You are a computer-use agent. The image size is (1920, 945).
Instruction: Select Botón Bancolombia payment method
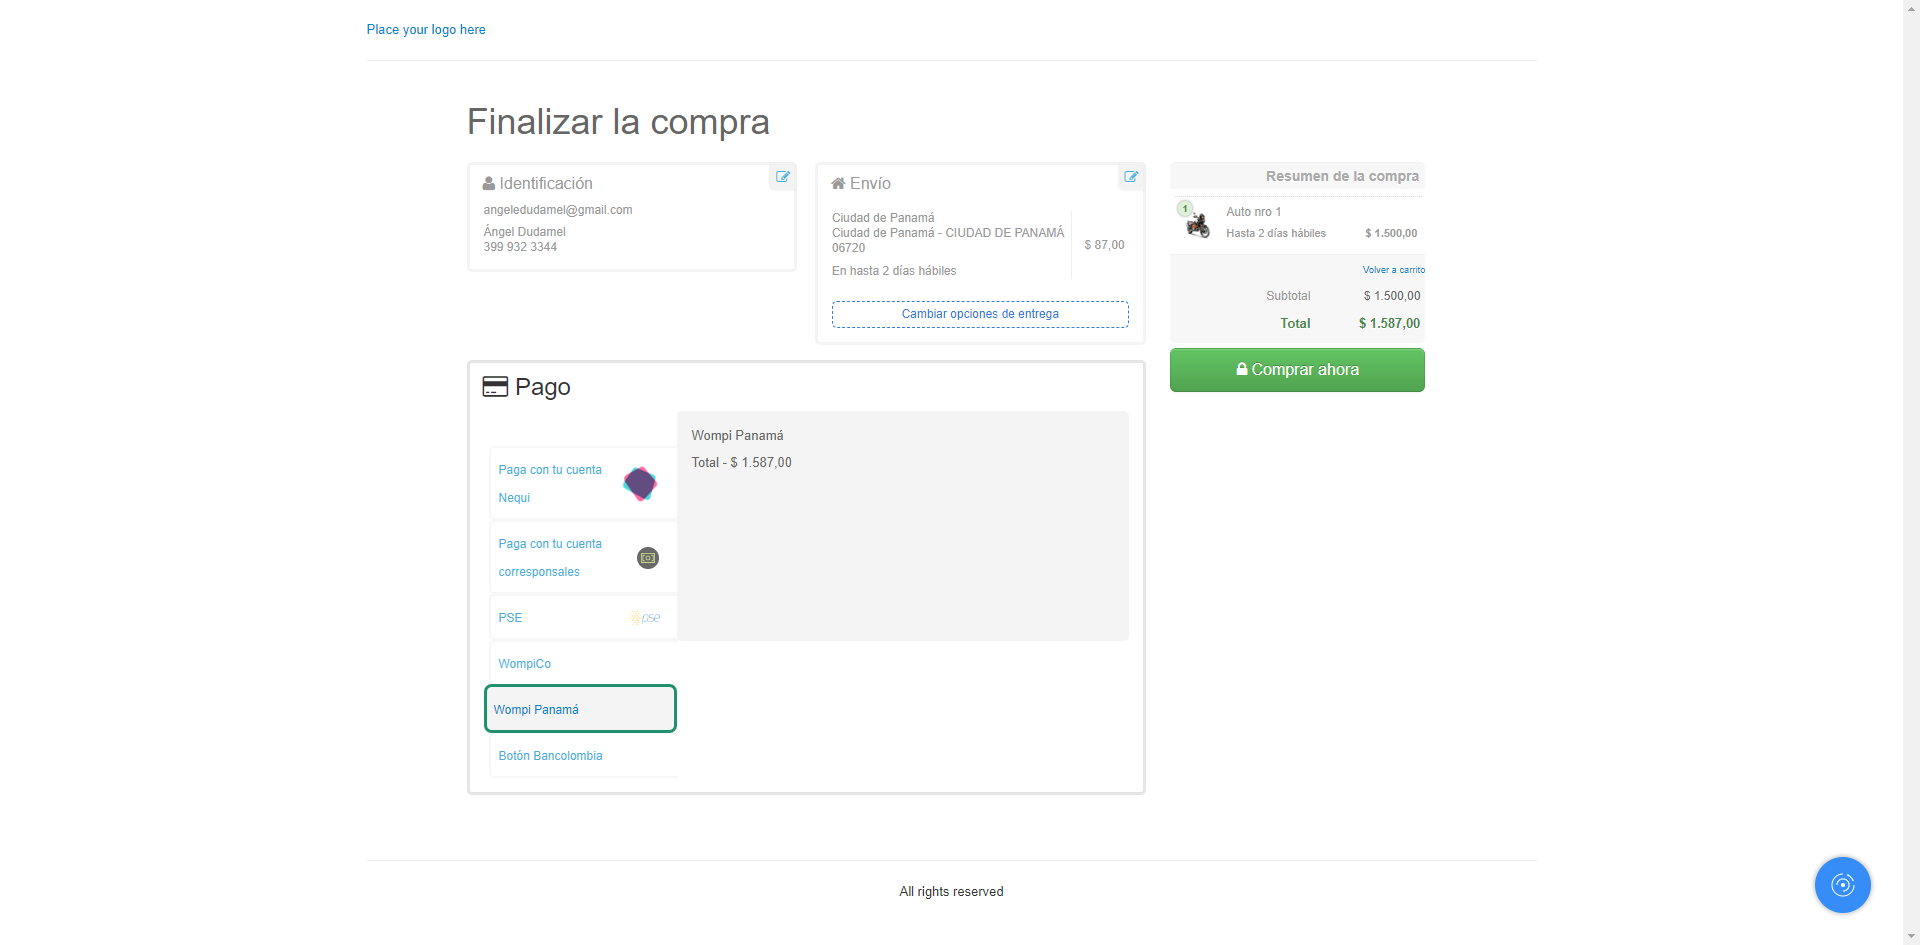[x=551, y=756]
